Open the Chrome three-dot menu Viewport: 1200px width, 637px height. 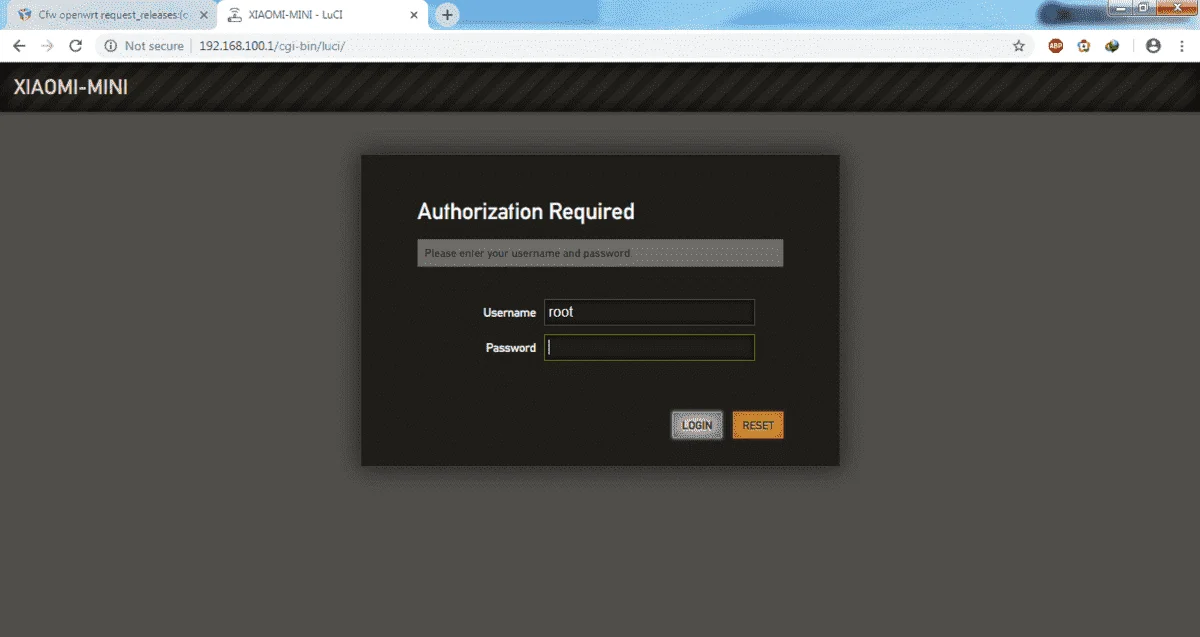click(x=1180, y=46)
